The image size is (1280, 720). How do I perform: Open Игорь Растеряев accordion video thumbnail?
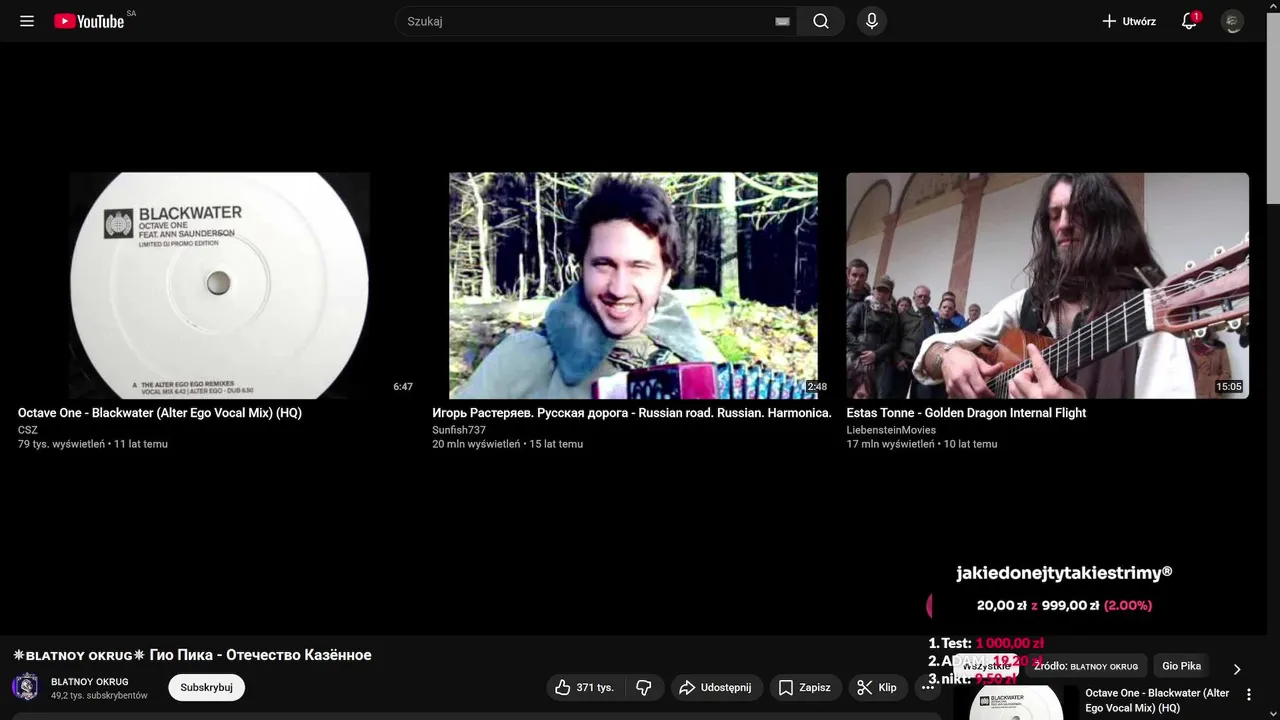coord(633,285)
